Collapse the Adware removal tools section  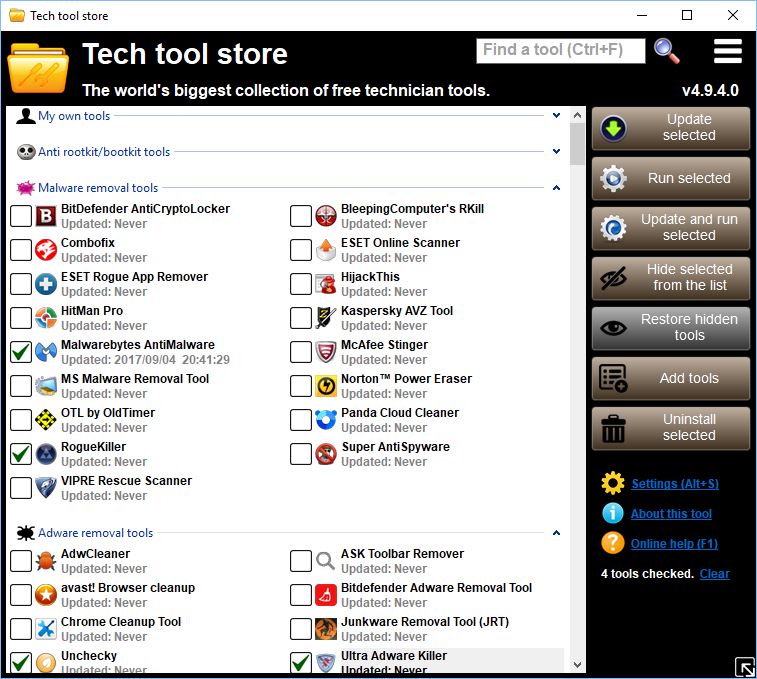point(556,533)
